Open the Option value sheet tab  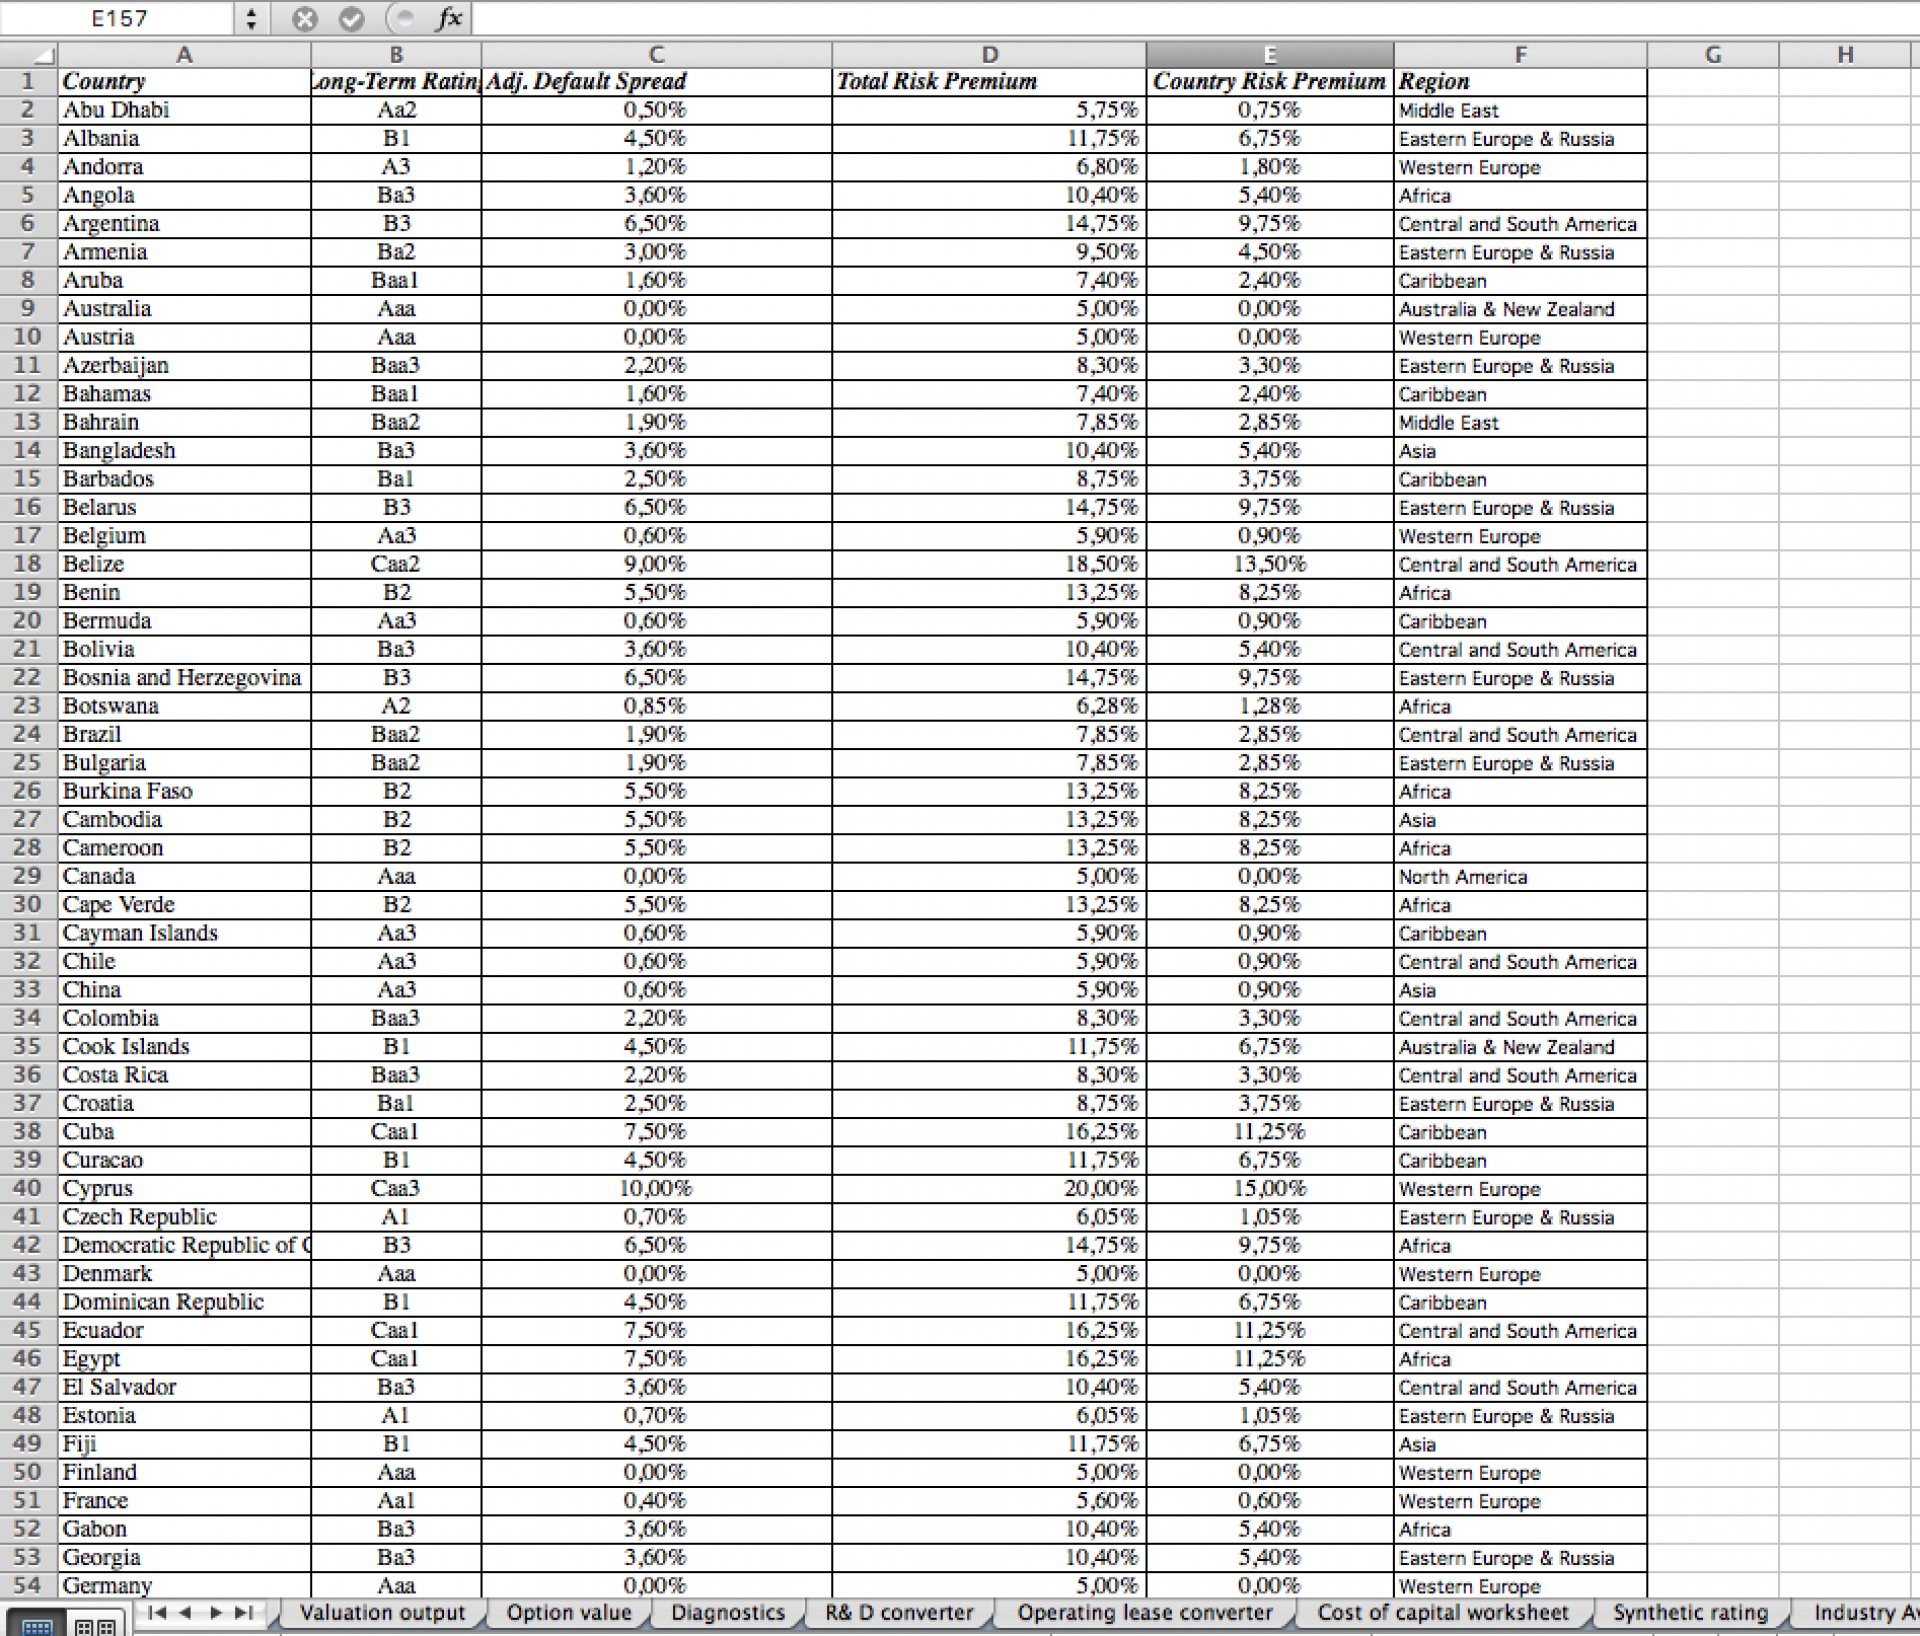pyautogui.click(x=569, y=1613)
